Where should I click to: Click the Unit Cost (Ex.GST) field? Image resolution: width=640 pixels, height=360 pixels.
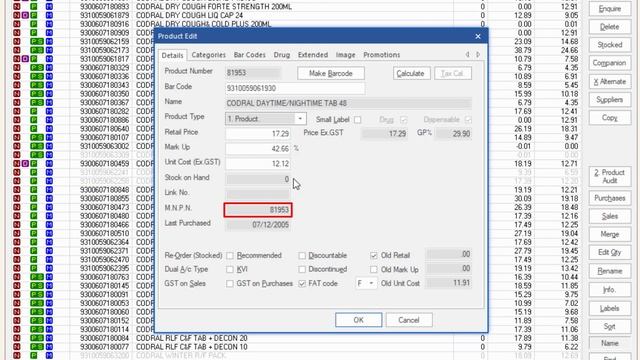point(258,164)
